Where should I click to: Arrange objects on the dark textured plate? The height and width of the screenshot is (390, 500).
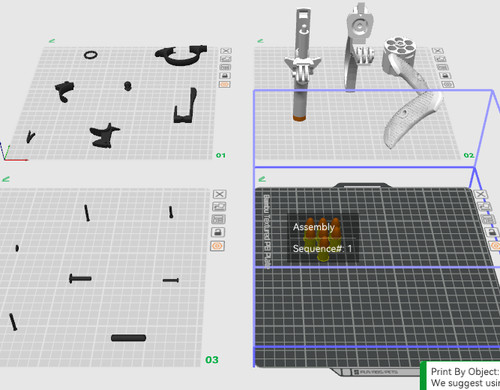(489, 219)
